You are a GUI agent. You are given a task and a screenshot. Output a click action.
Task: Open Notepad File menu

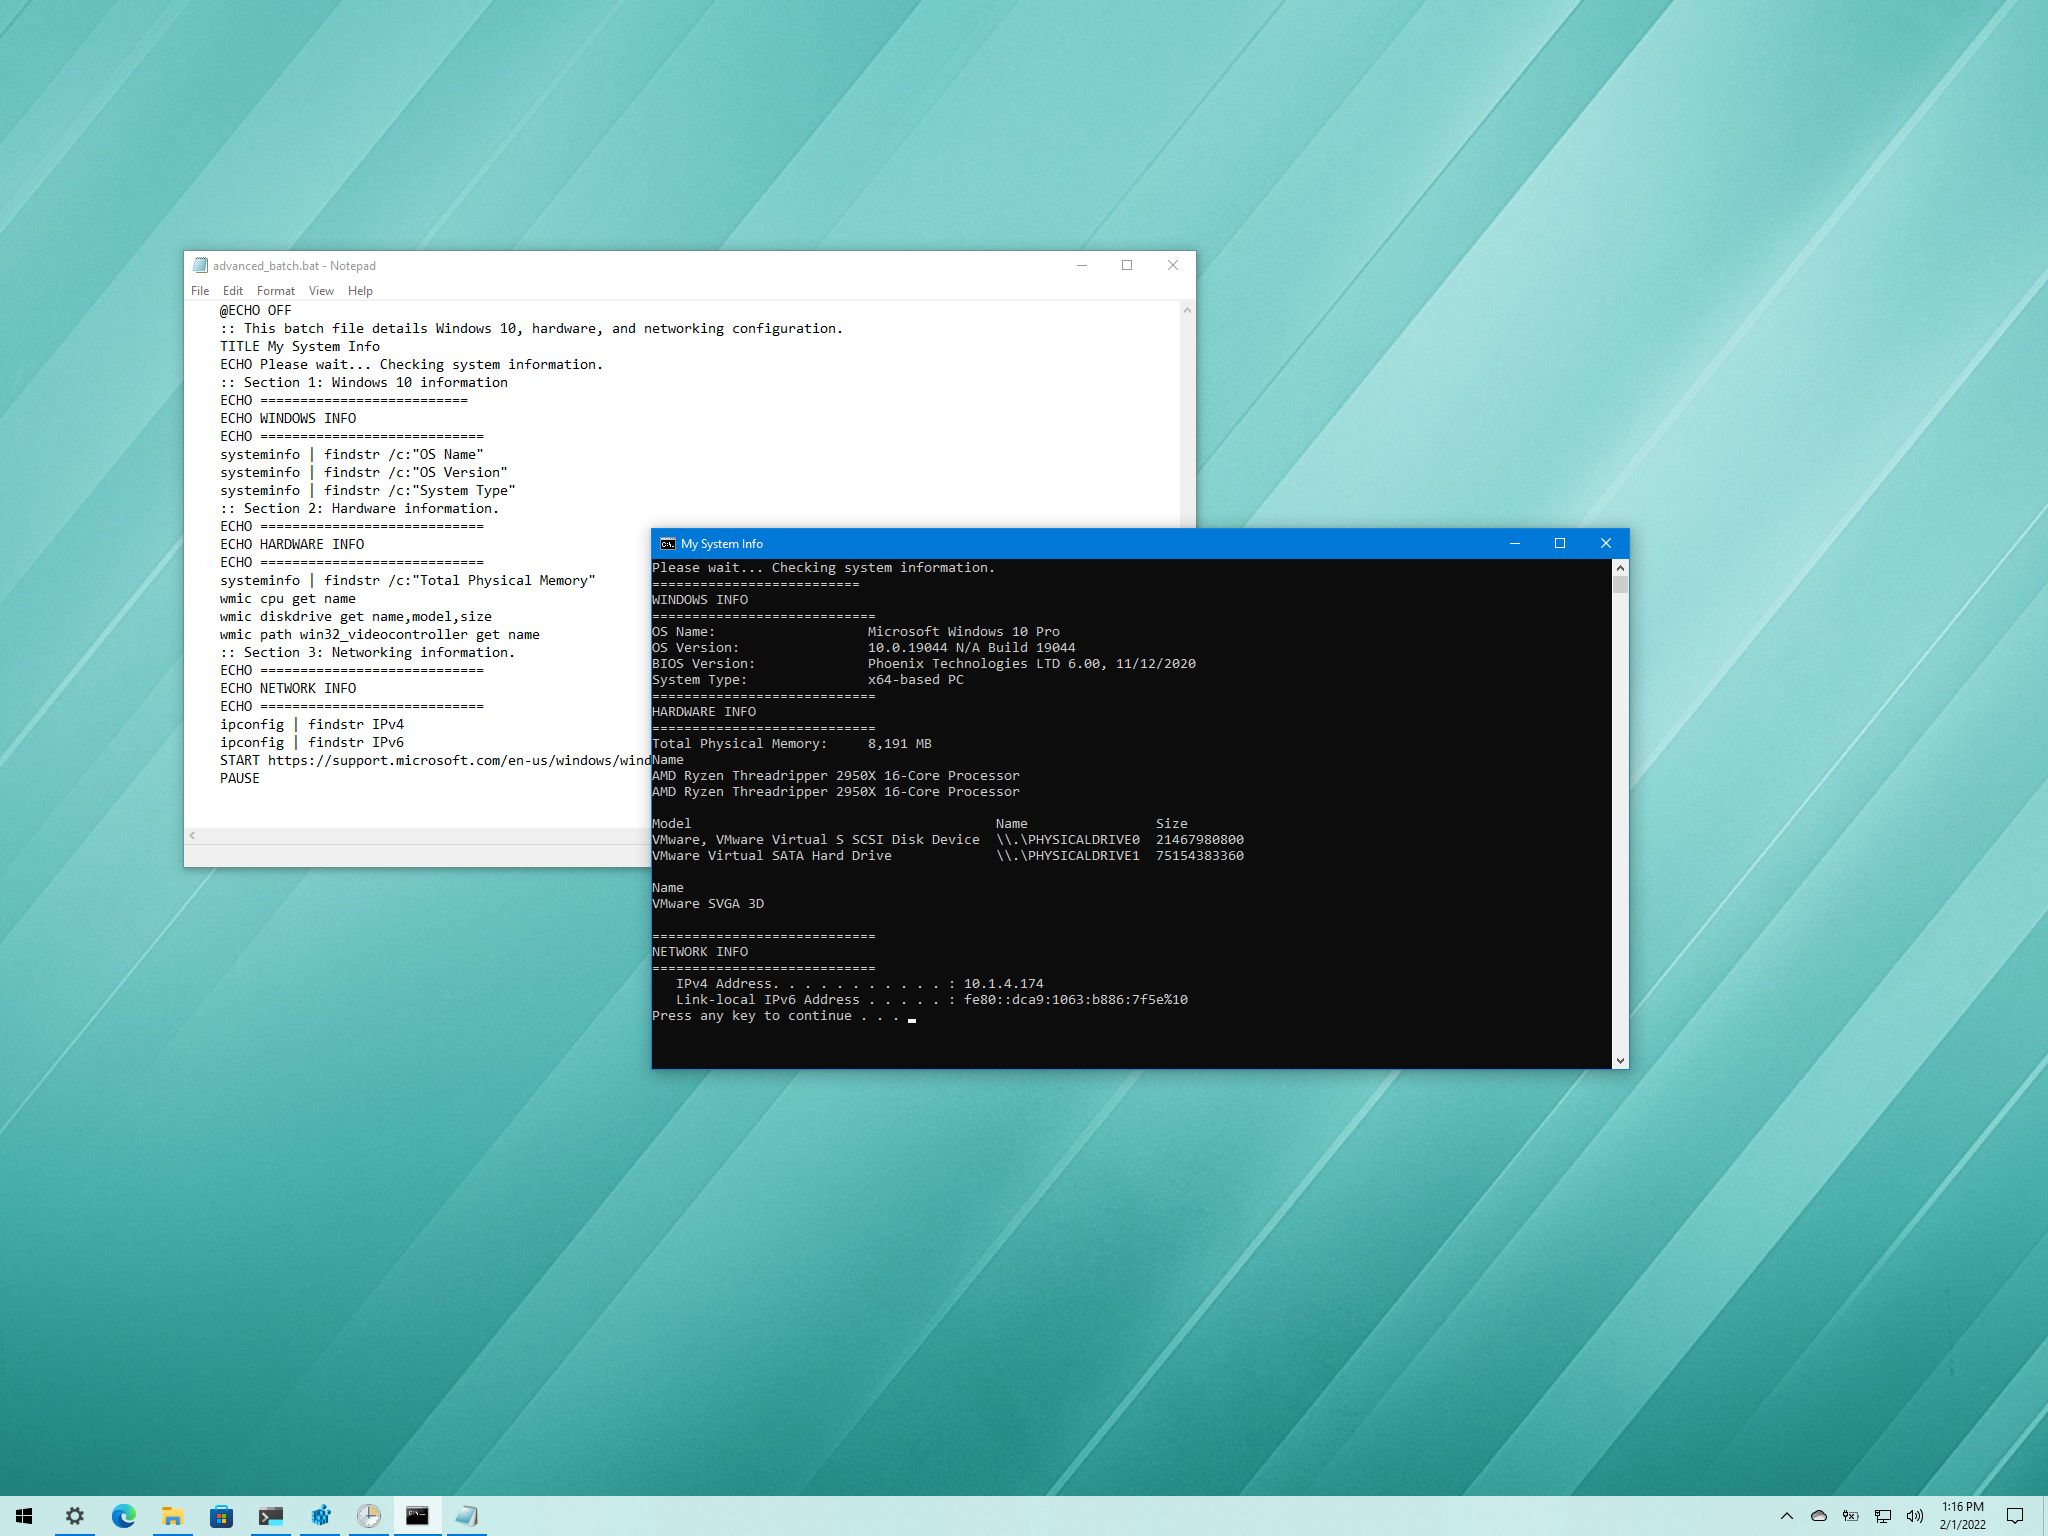200,291
